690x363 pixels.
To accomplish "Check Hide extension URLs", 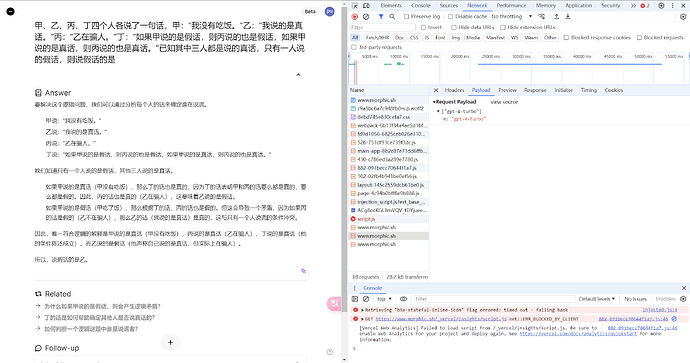I will 503,27.
